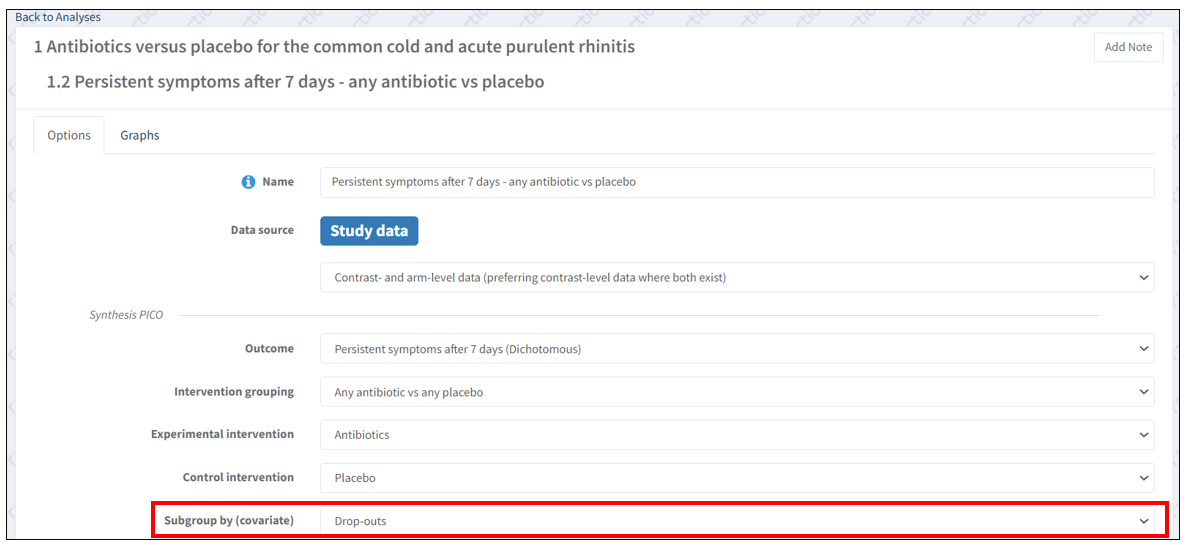Click the "Intervention grouping" field label
This screenshot has height=545, width=1190.
[x=234, y=392]
